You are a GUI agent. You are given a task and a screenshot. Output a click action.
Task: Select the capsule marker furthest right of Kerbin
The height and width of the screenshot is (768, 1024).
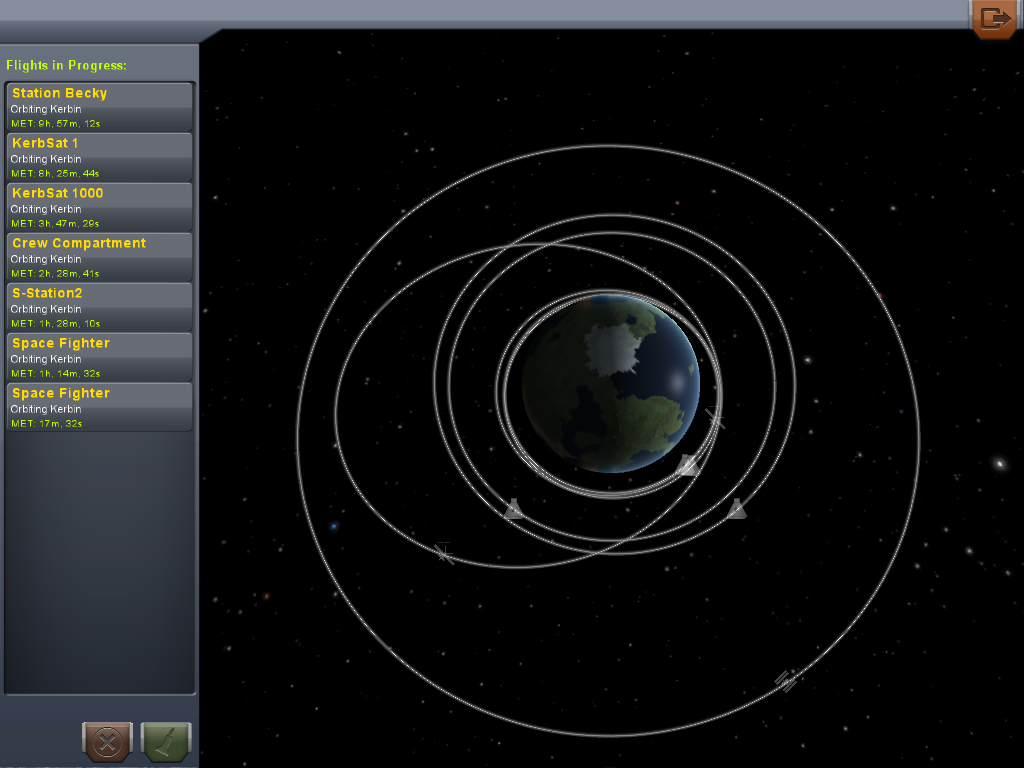coord(737,509)
